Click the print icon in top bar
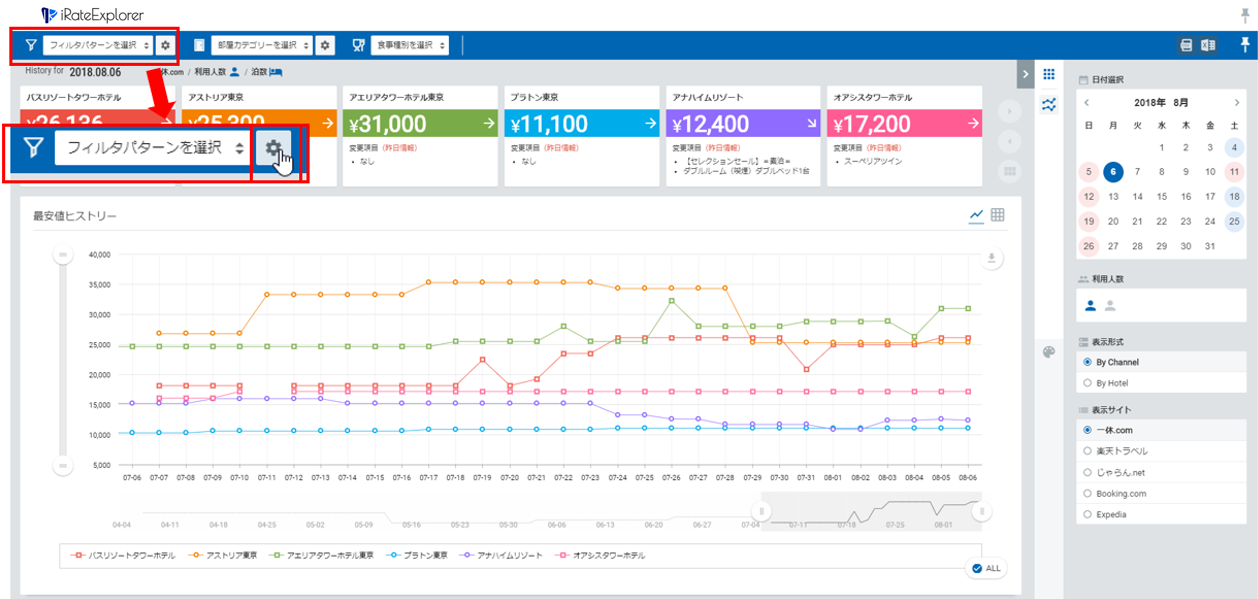The width and height of the screenshot is (1258, 599). tap(1186, 45)
